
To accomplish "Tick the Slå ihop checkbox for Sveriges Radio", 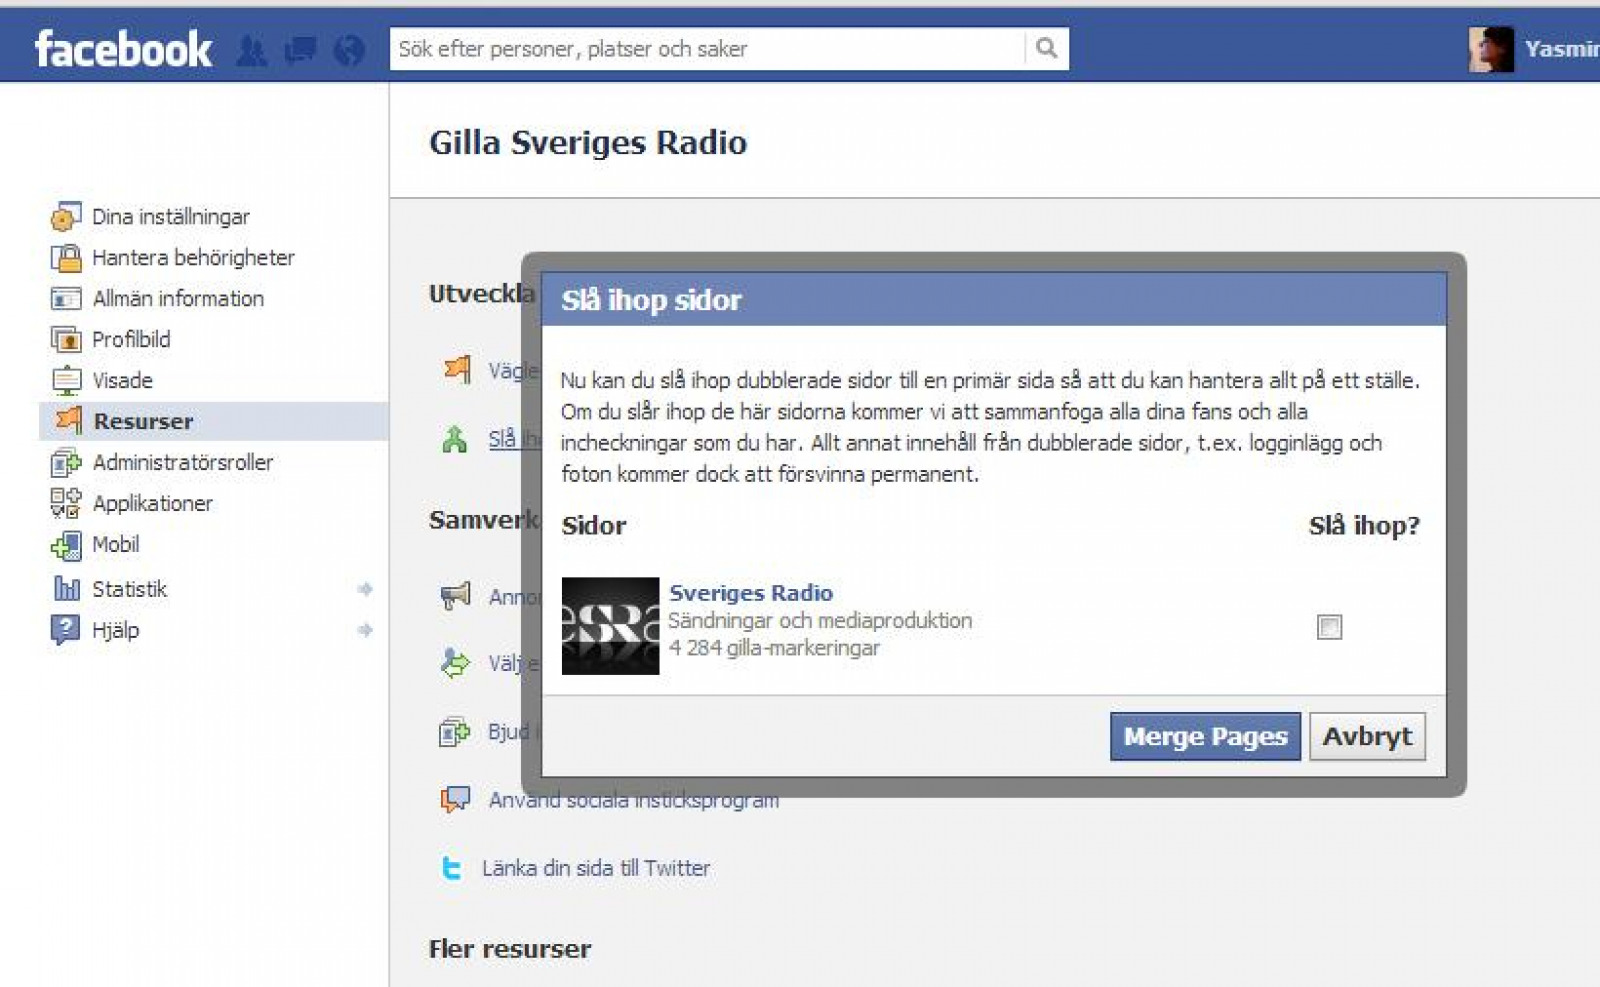I will pyautogui.click(x=1330, y=627).
